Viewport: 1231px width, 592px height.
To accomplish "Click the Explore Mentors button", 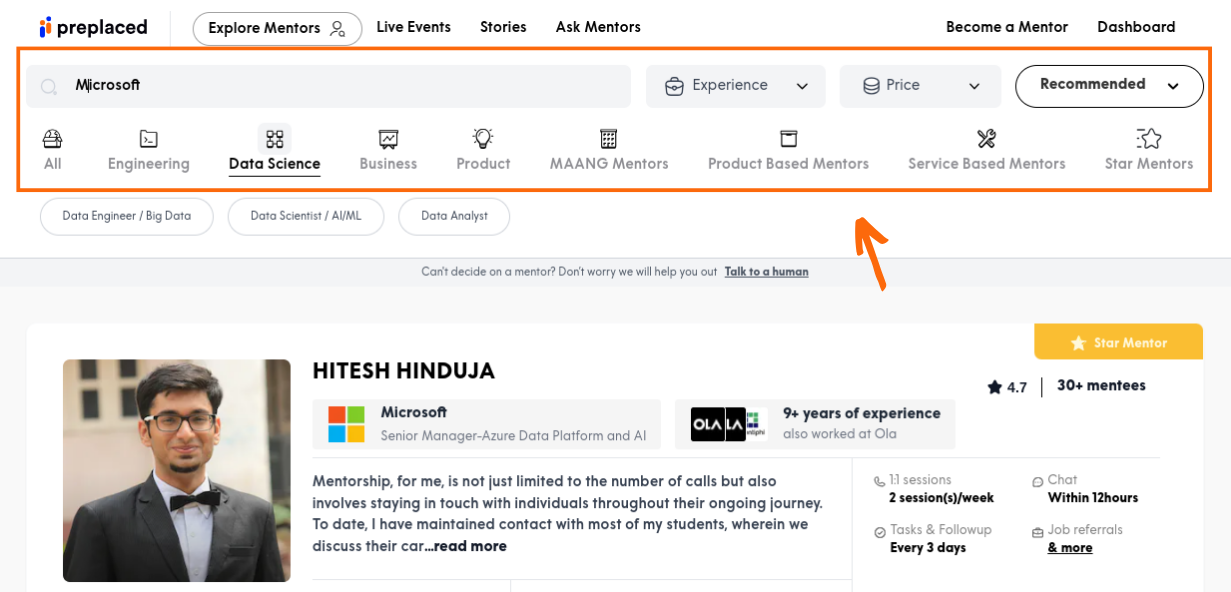I will click(277, 28).
